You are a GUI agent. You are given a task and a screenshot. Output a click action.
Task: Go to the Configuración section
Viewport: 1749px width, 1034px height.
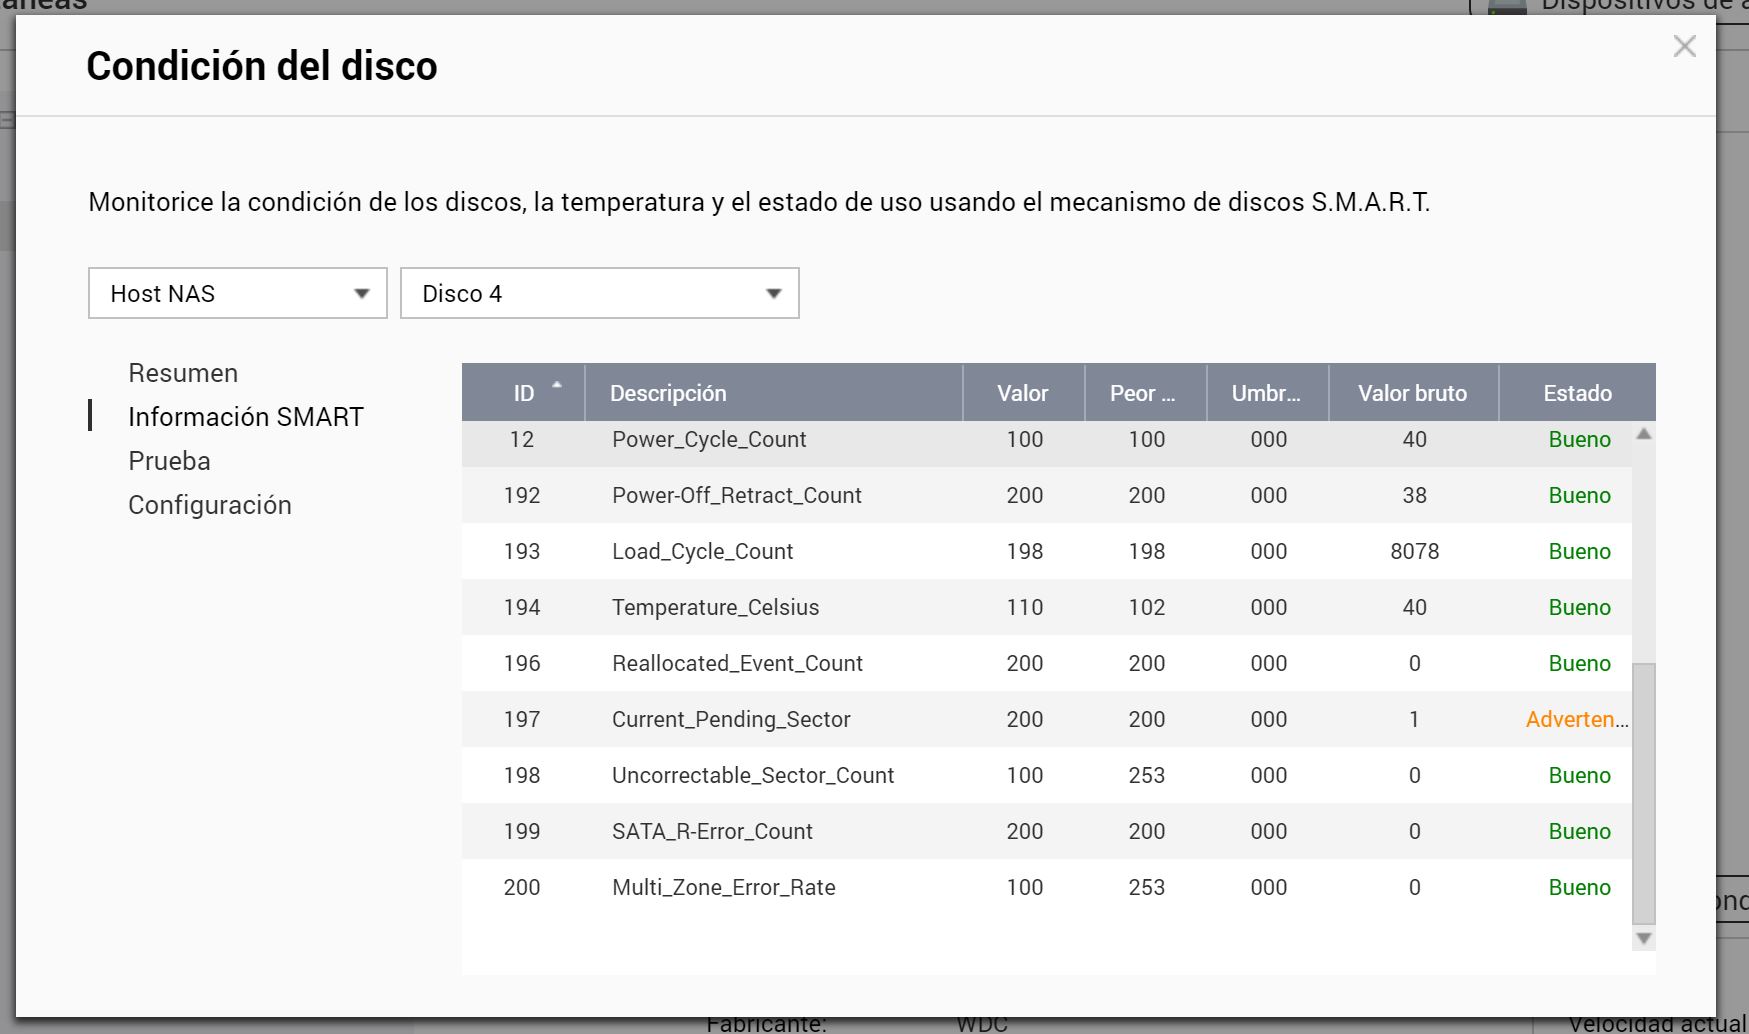(209, 505)
